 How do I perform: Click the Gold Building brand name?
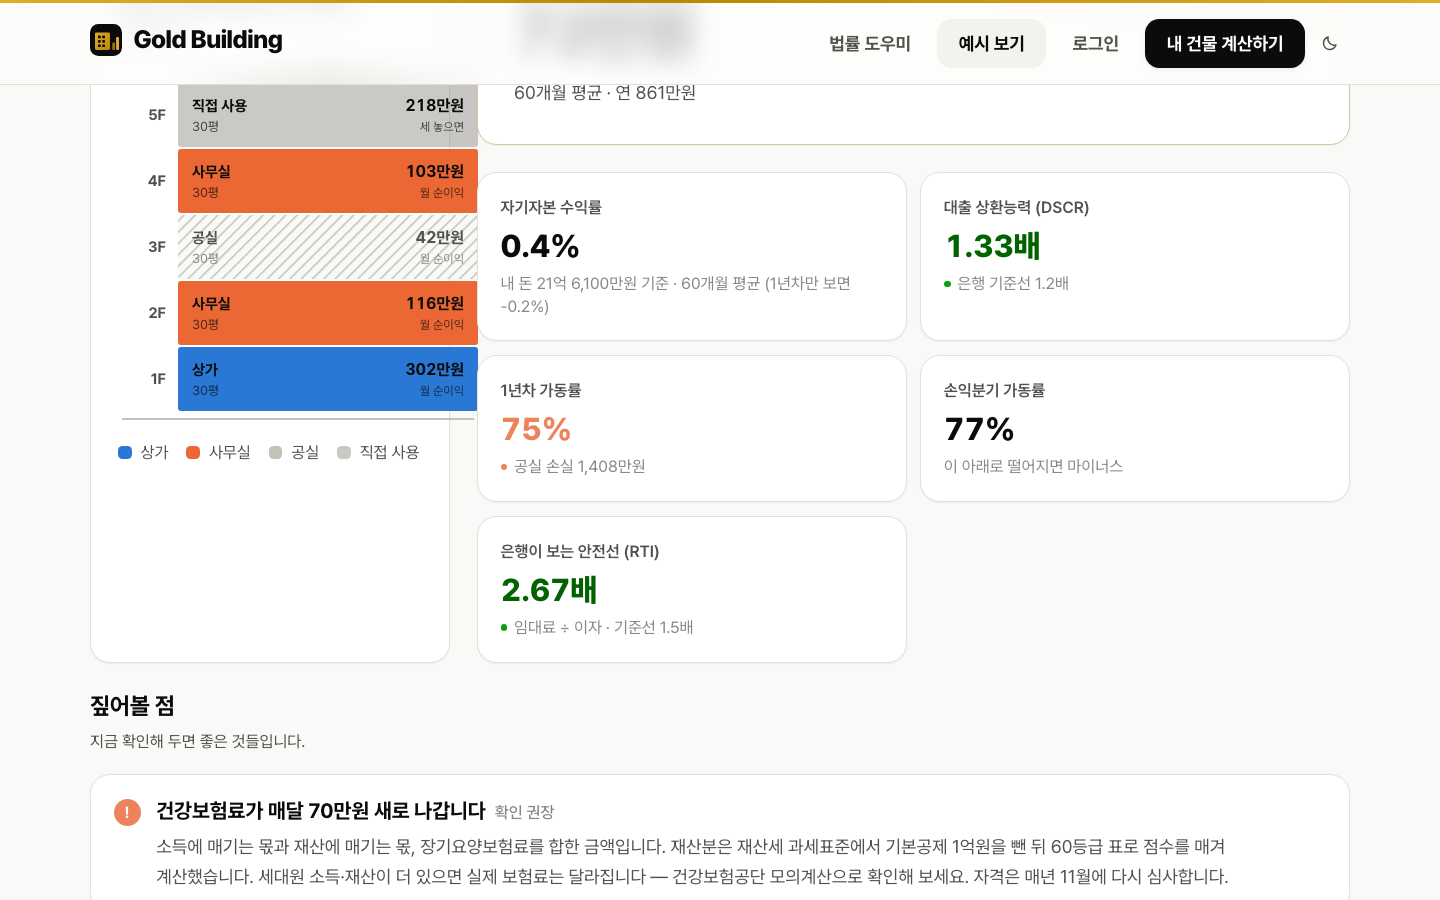pyautogui.click(x=208, y=40)
